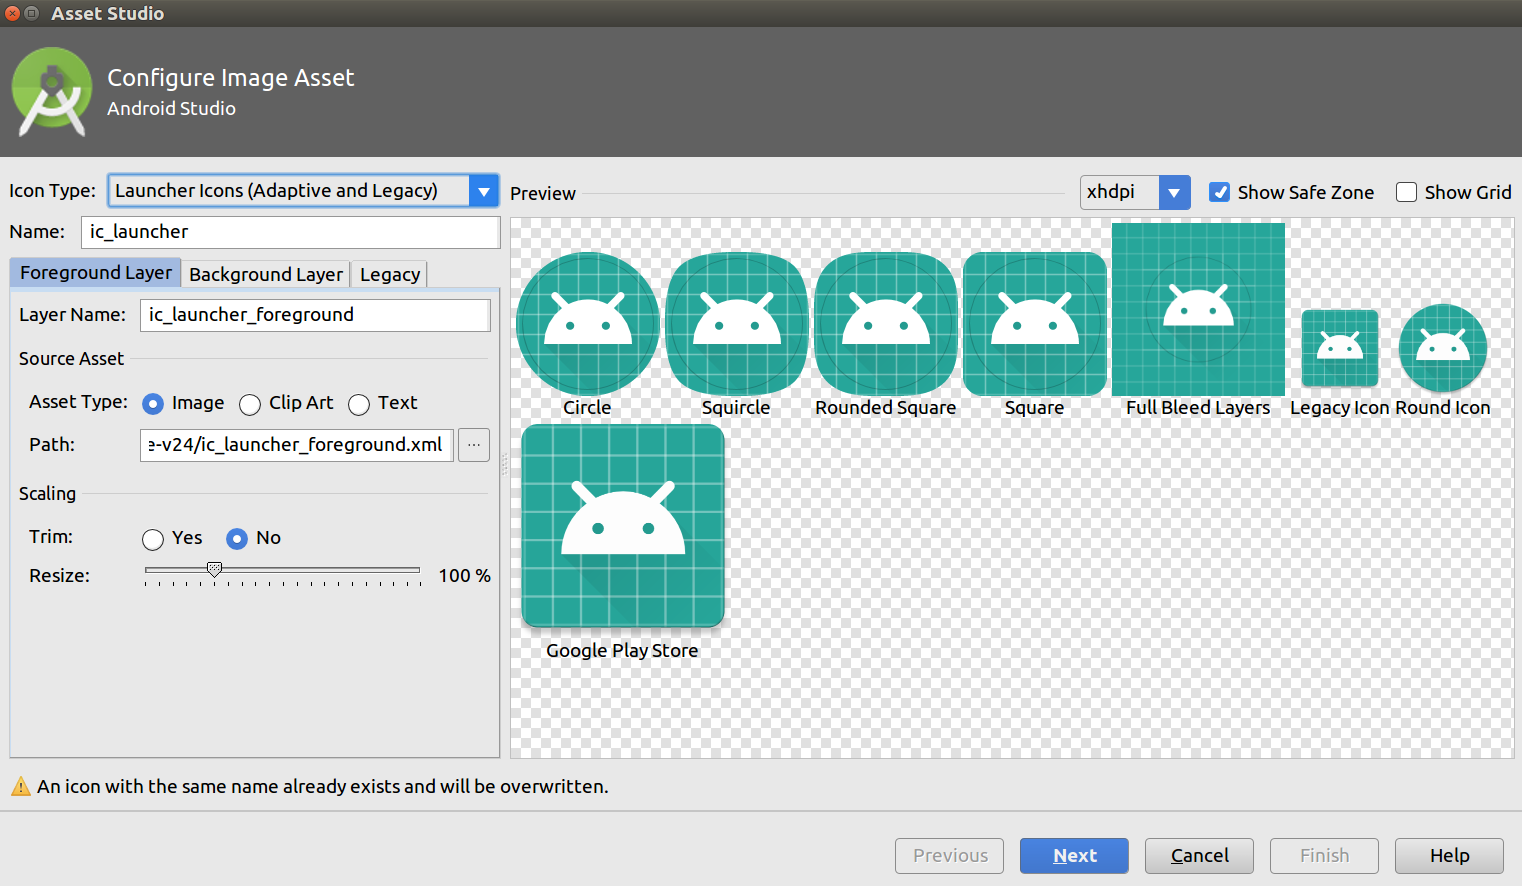Select the Square icon preview
The height and width of the screenshot is (886, 1522).
(1035, 323)
